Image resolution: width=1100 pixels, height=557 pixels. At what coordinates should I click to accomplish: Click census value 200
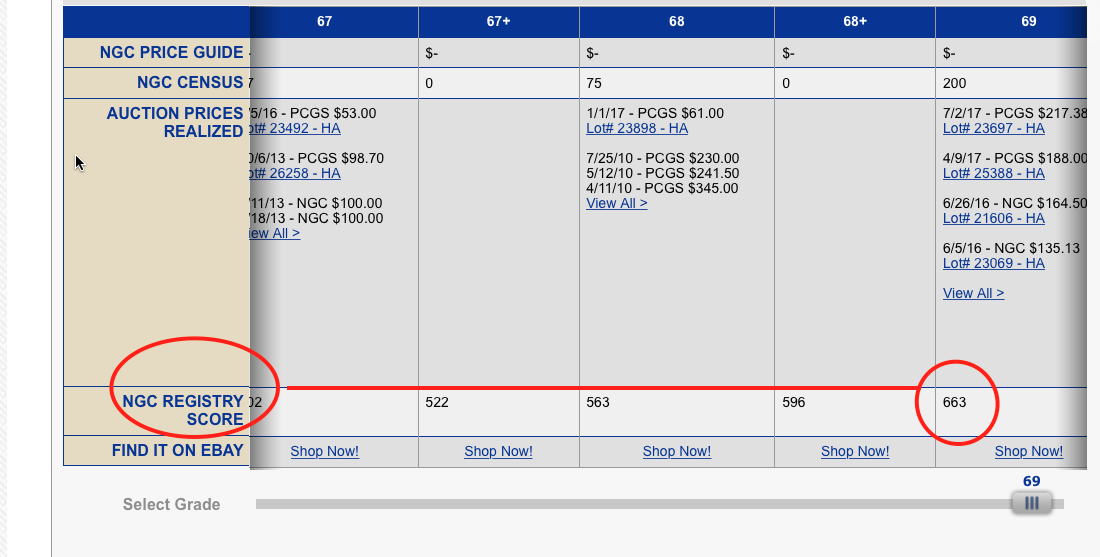(954, 83)
